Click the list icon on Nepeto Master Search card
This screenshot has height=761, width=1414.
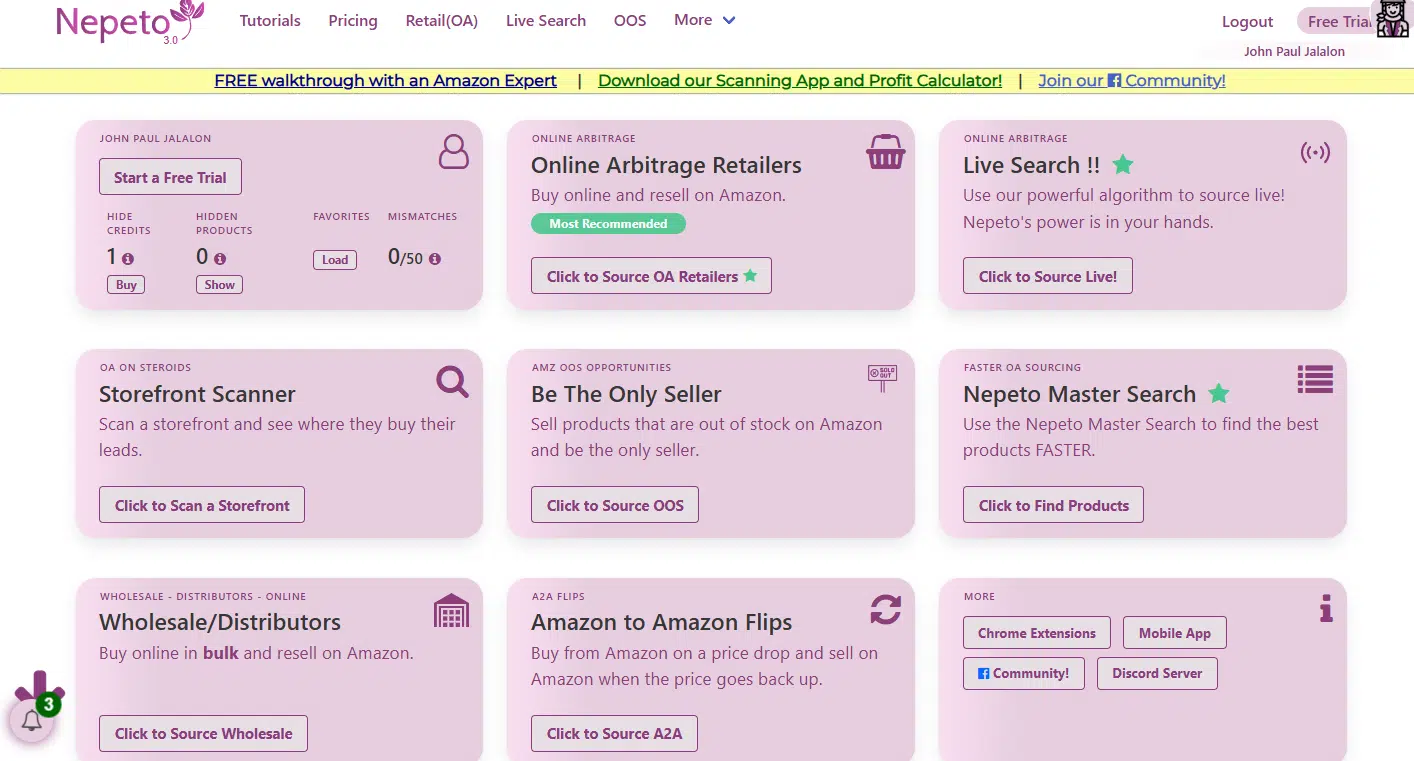pyautogui.click(x=1315, y=379)
